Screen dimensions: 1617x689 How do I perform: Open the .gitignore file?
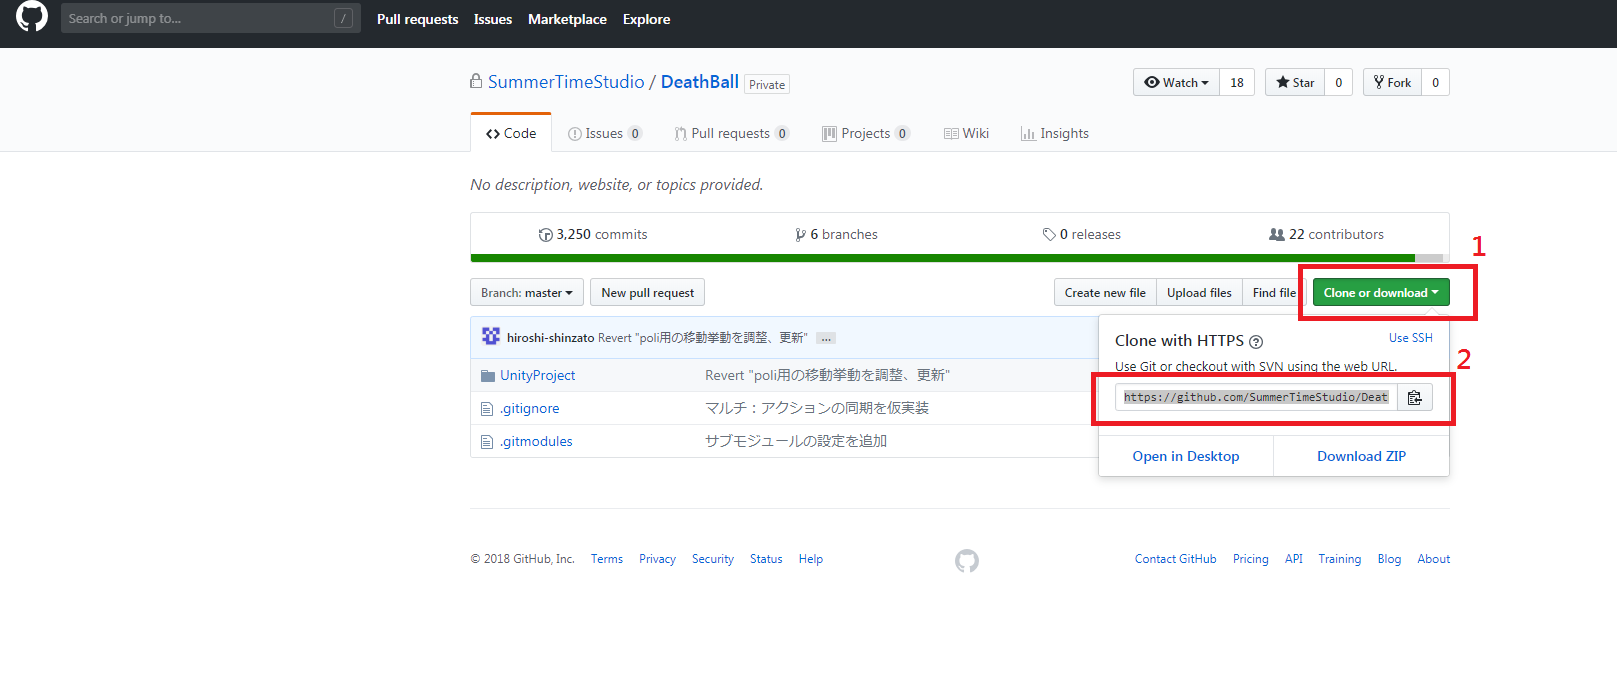click(530, 408)
